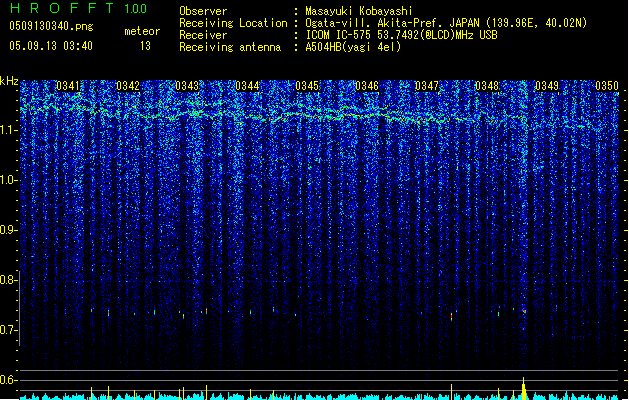This screenshot has width=629, height=400.
Task: Click the strong meteor echo before 0349
Action: coord(524,311)
